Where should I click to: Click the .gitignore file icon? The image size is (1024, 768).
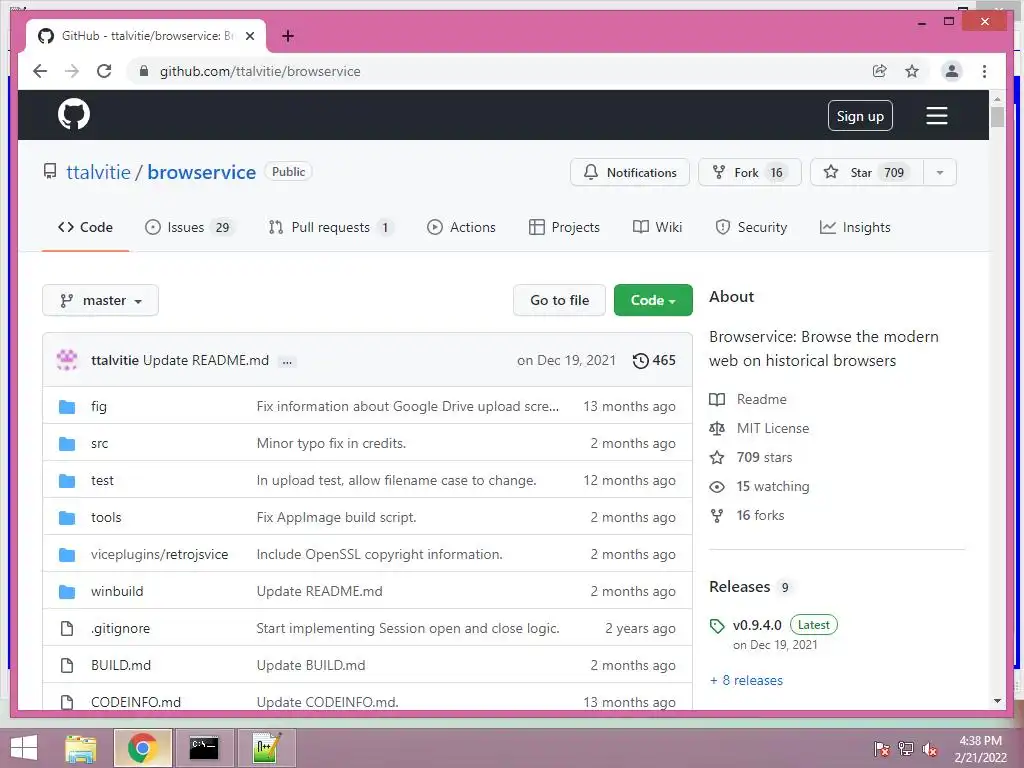pos(67,628)
